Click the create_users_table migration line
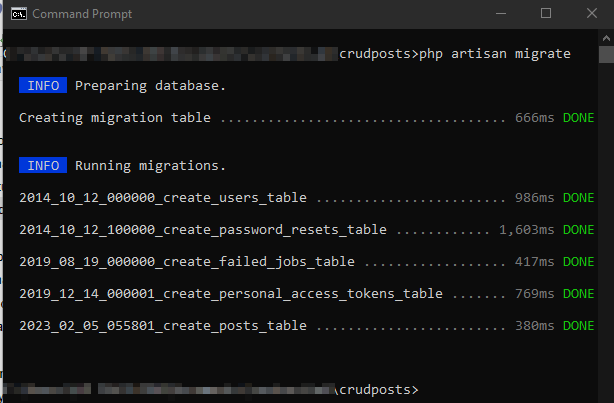This screenshot has height=403, width=614. click(307, 197)
